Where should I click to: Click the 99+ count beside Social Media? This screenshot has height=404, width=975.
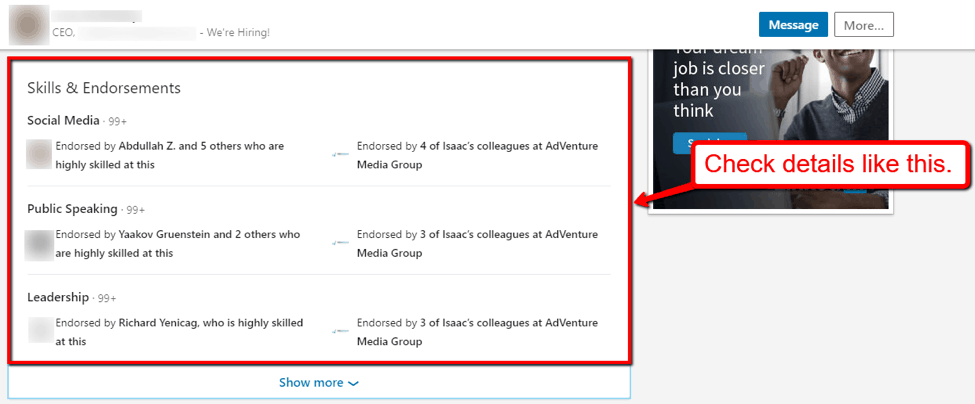point(118,122)
